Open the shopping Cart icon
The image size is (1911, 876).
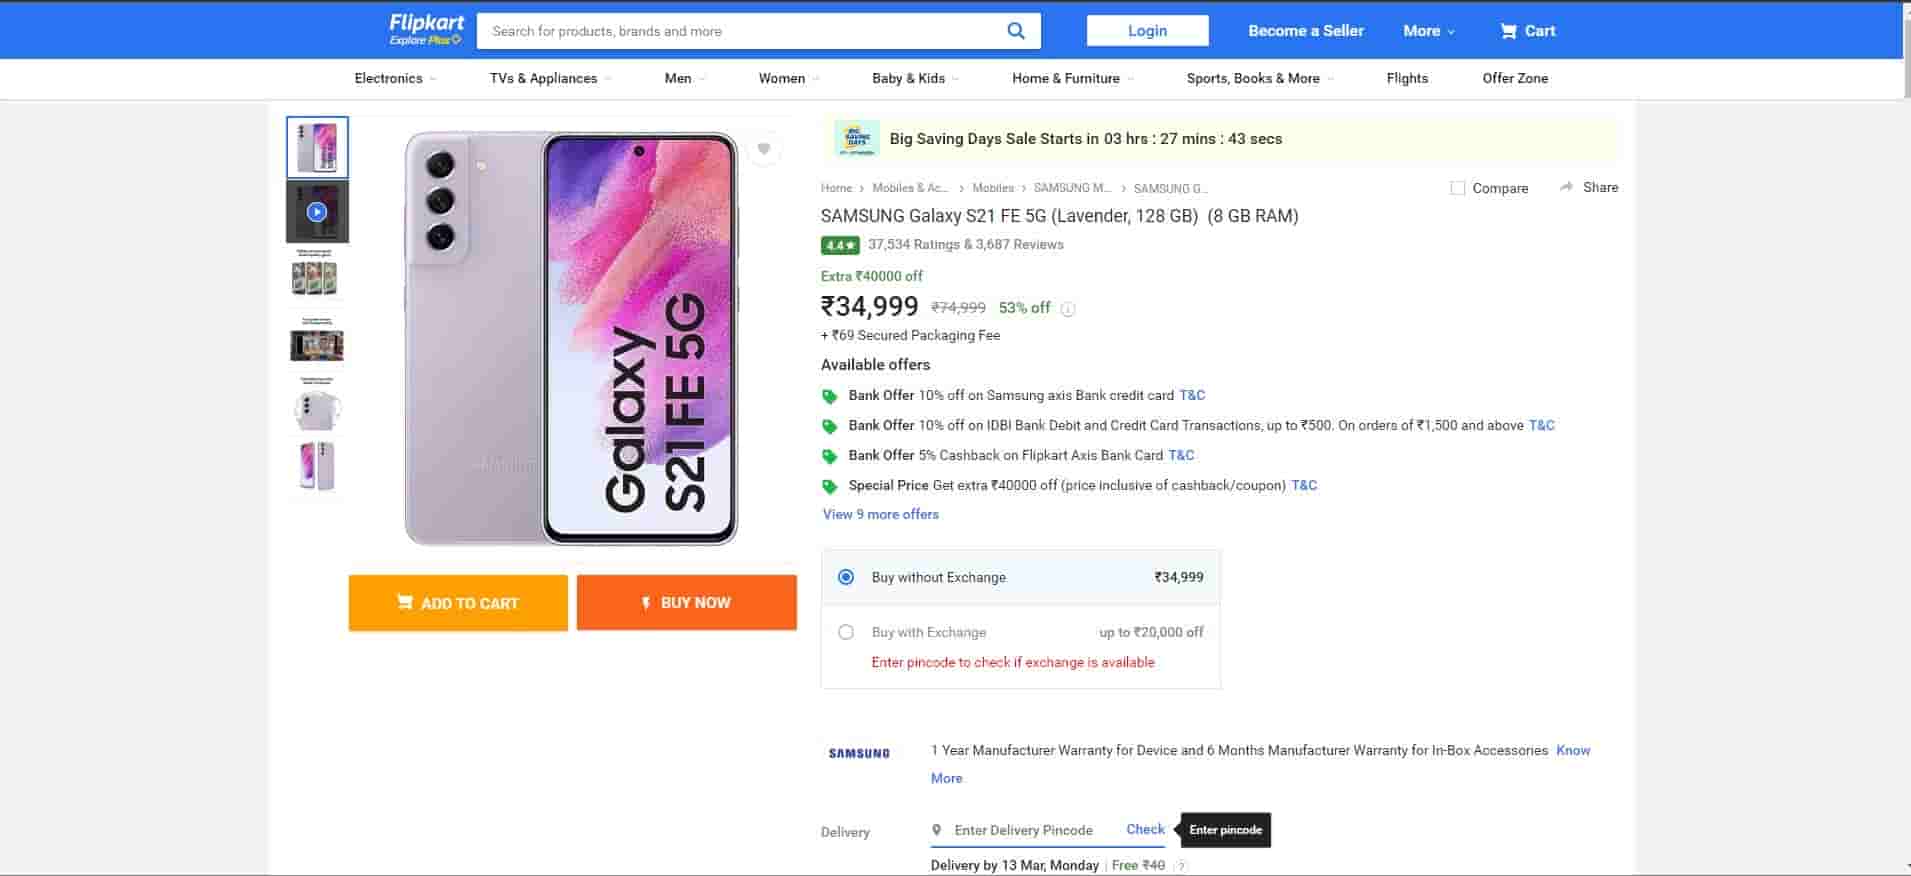click(x=1508, y=31)
